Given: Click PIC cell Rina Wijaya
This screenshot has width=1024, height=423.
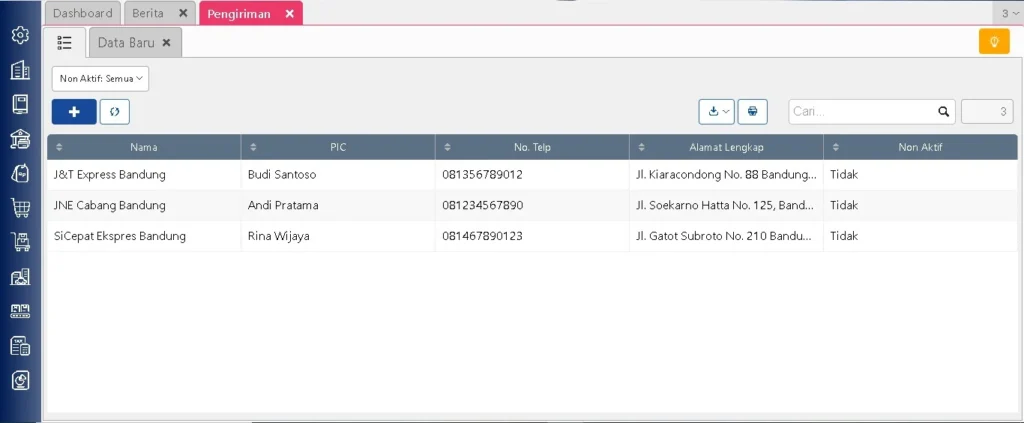Looking at the screenshot, I should tap(279, 236).
